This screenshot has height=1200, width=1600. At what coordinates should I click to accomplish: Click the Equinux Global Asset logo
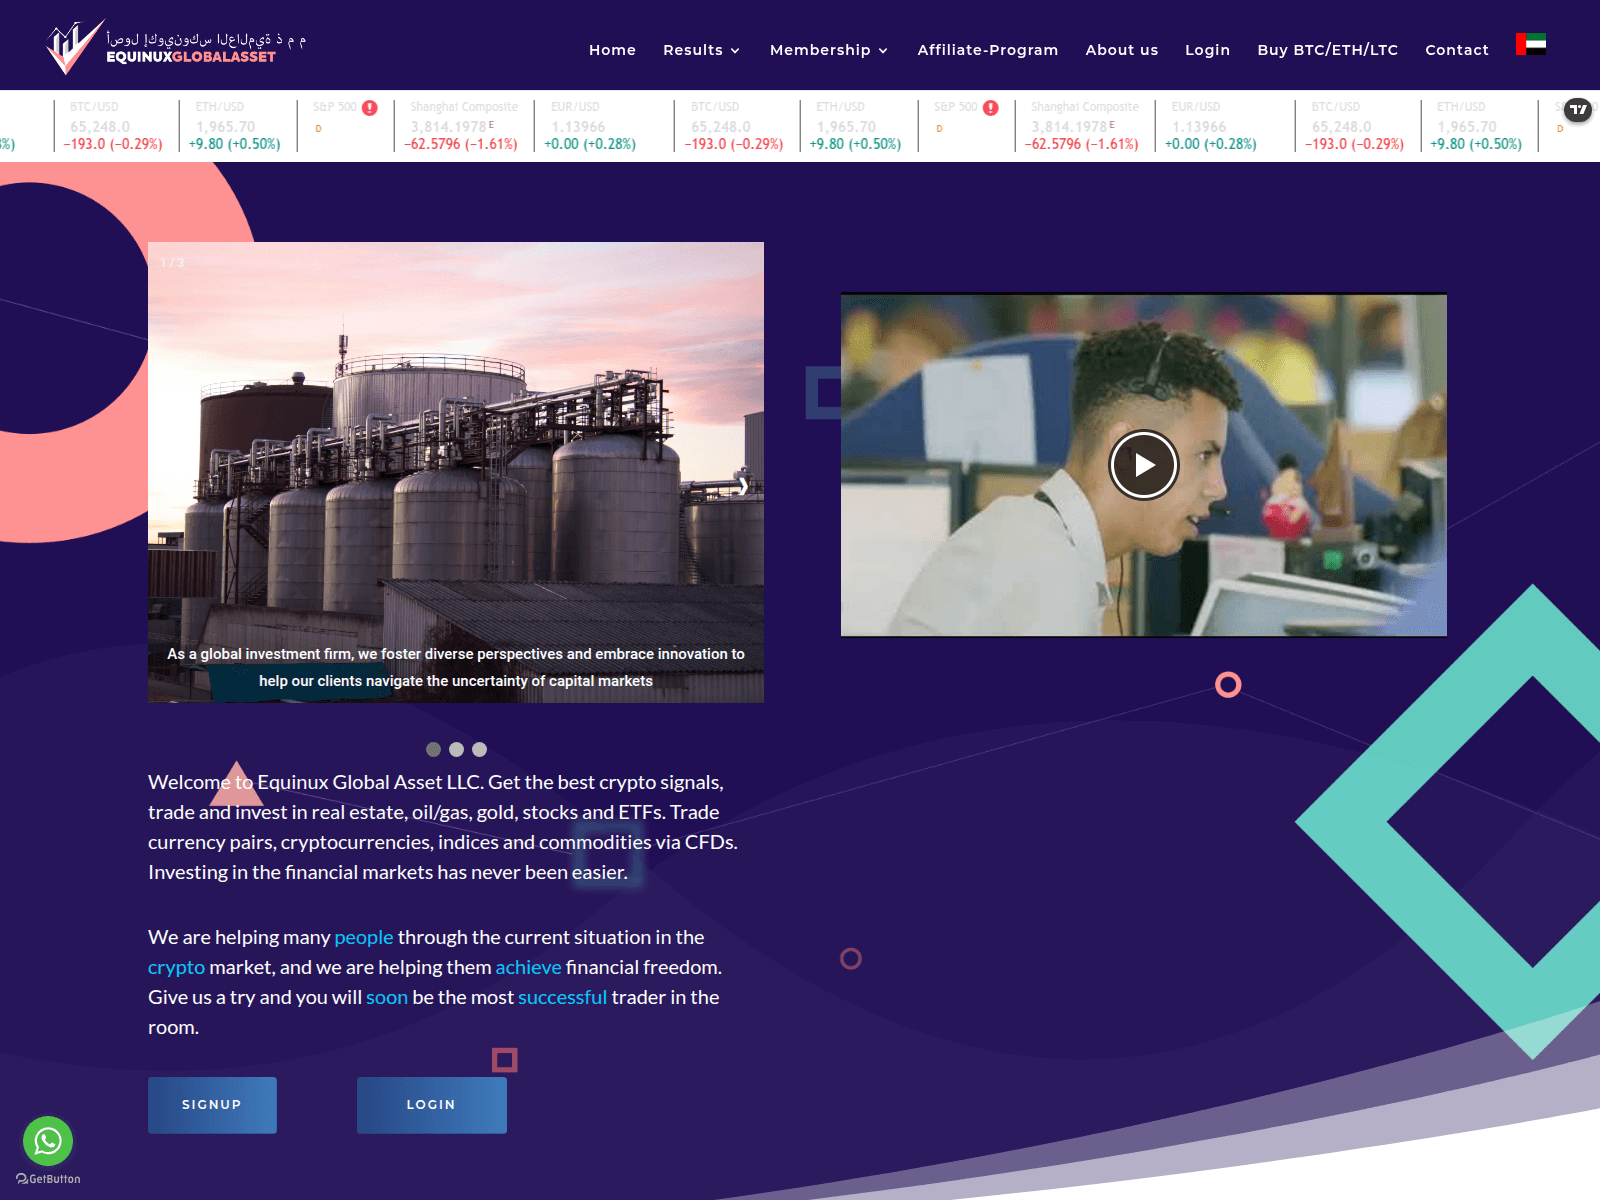(x=176, y=47)
